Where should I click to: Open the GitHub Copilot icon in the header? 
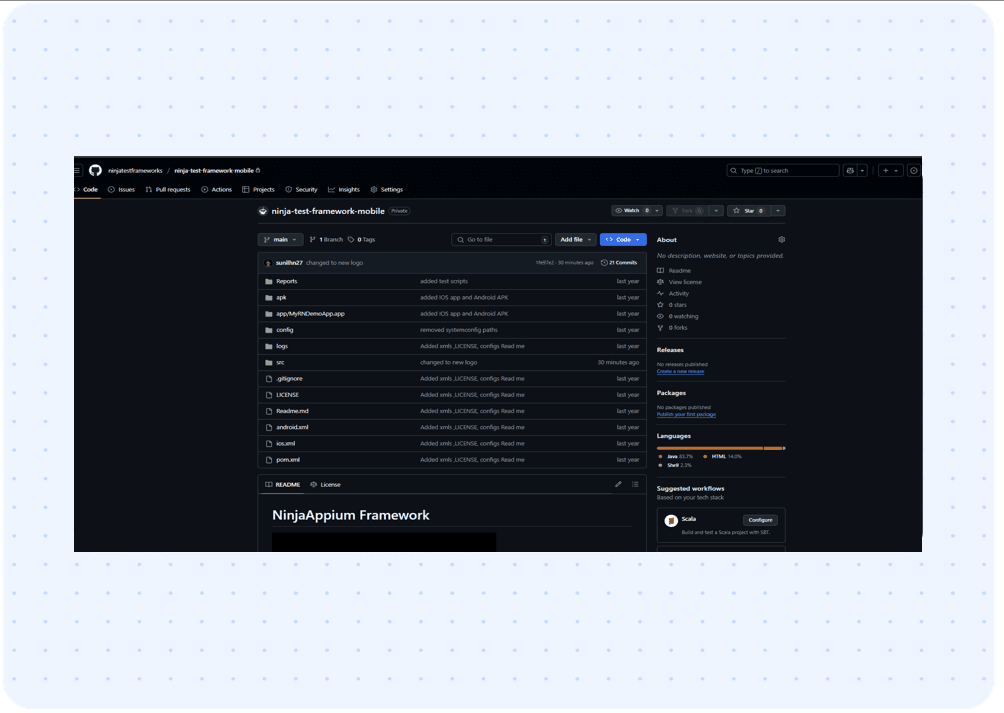tap(850, 170)
